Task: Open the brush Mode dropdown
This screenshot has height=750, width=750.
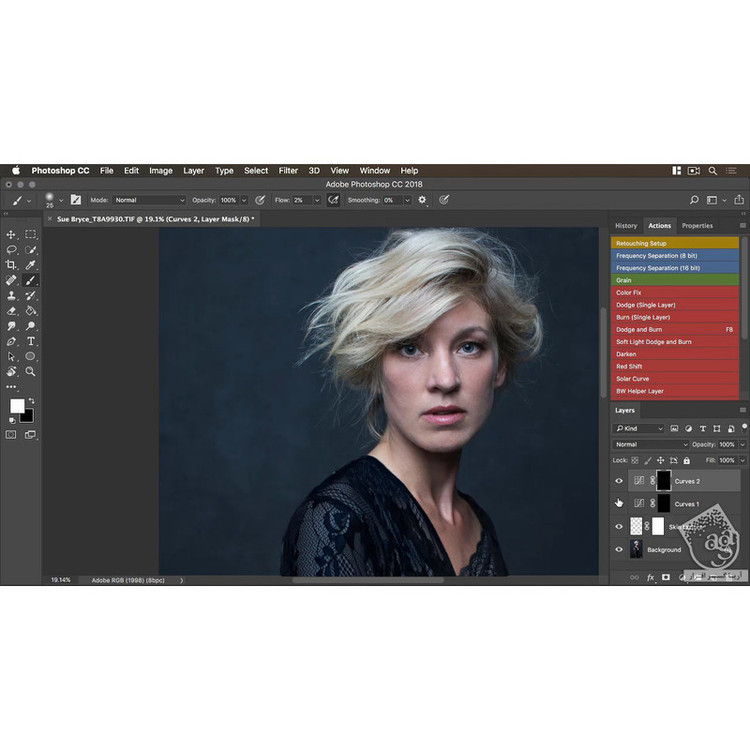Action: (149, 200)
